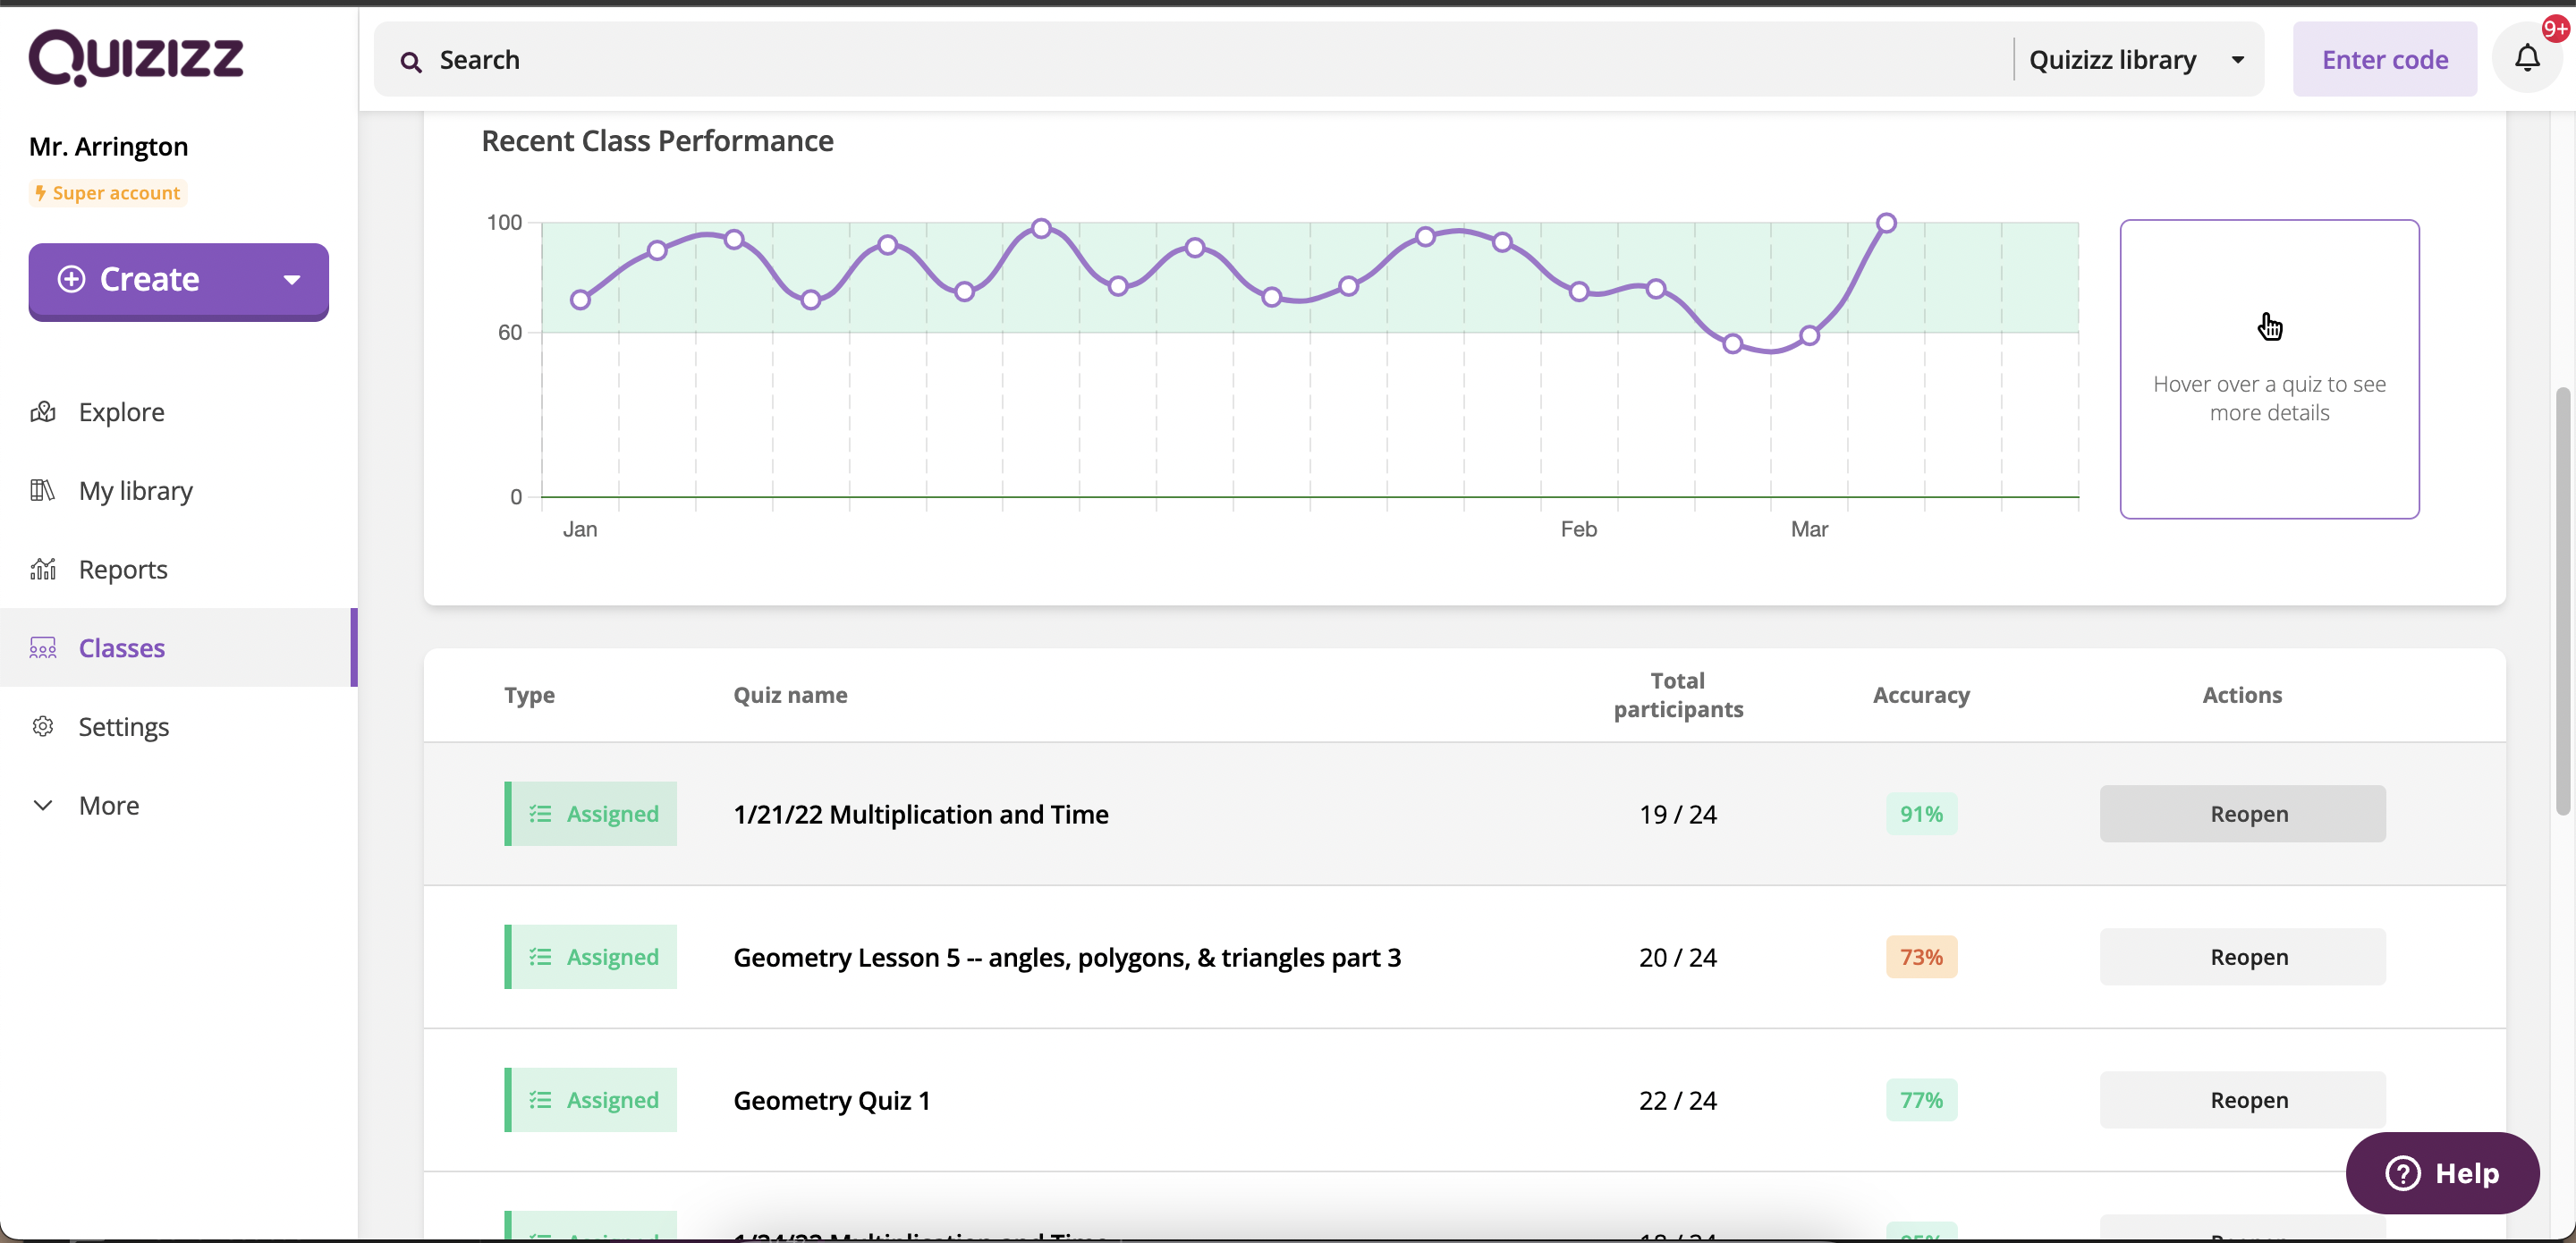Open the Quizizz library dropdown
Viewport: 2576px width, 1243px height.
pyautogui.click(x=2138, y=60)
